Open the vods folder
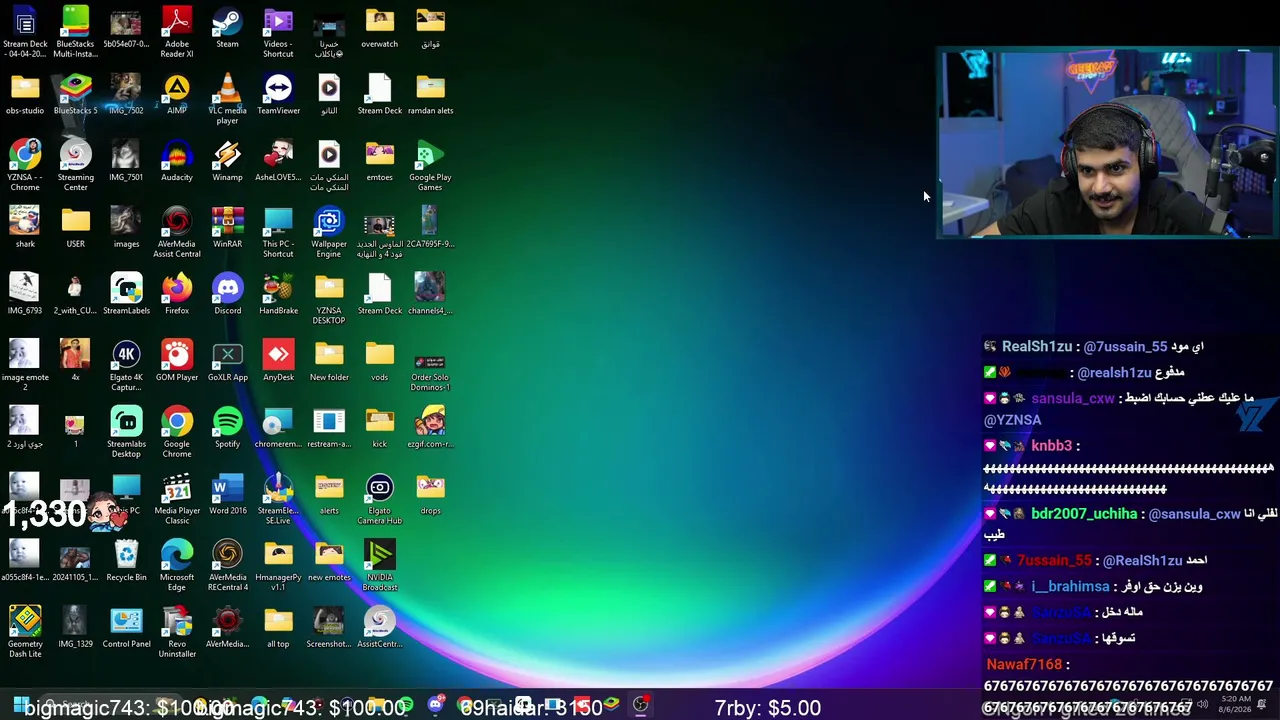 point(379,361)
